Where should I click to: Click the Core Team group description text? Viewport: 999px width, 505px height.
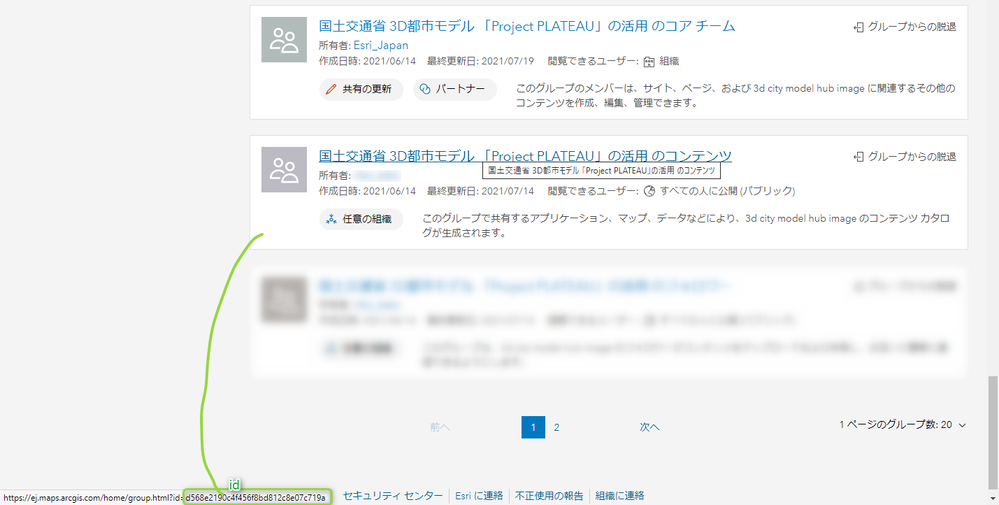pos(735,96)
